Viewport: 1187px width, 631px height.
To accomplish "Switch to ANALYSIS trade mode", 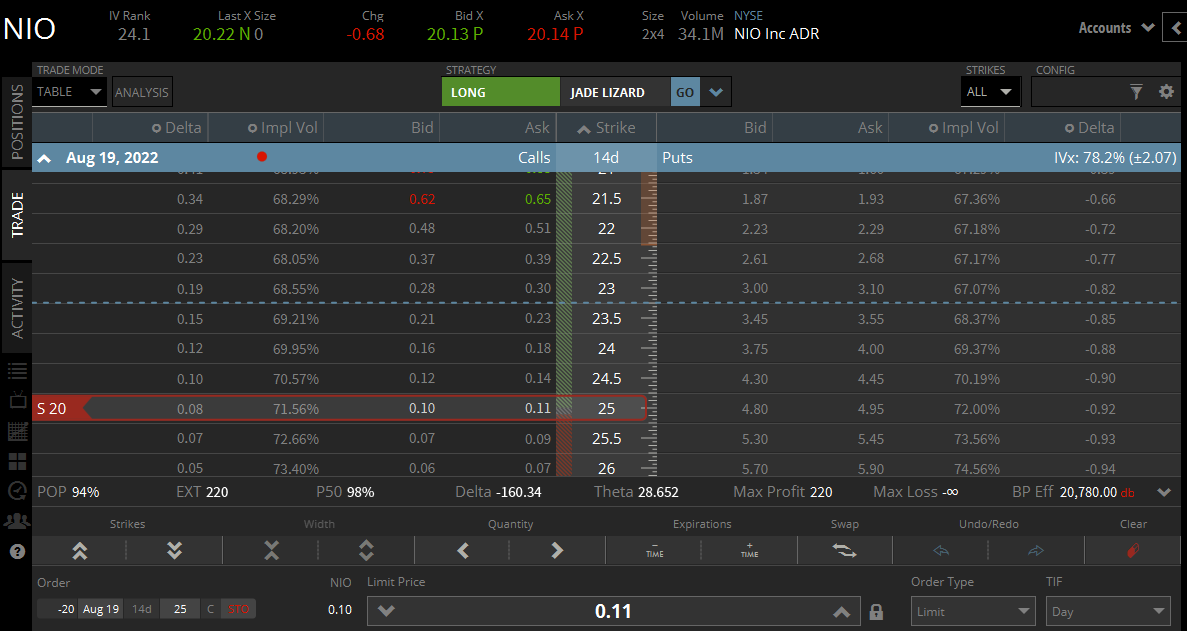I will pyautogui.click(x=142, y=92).
